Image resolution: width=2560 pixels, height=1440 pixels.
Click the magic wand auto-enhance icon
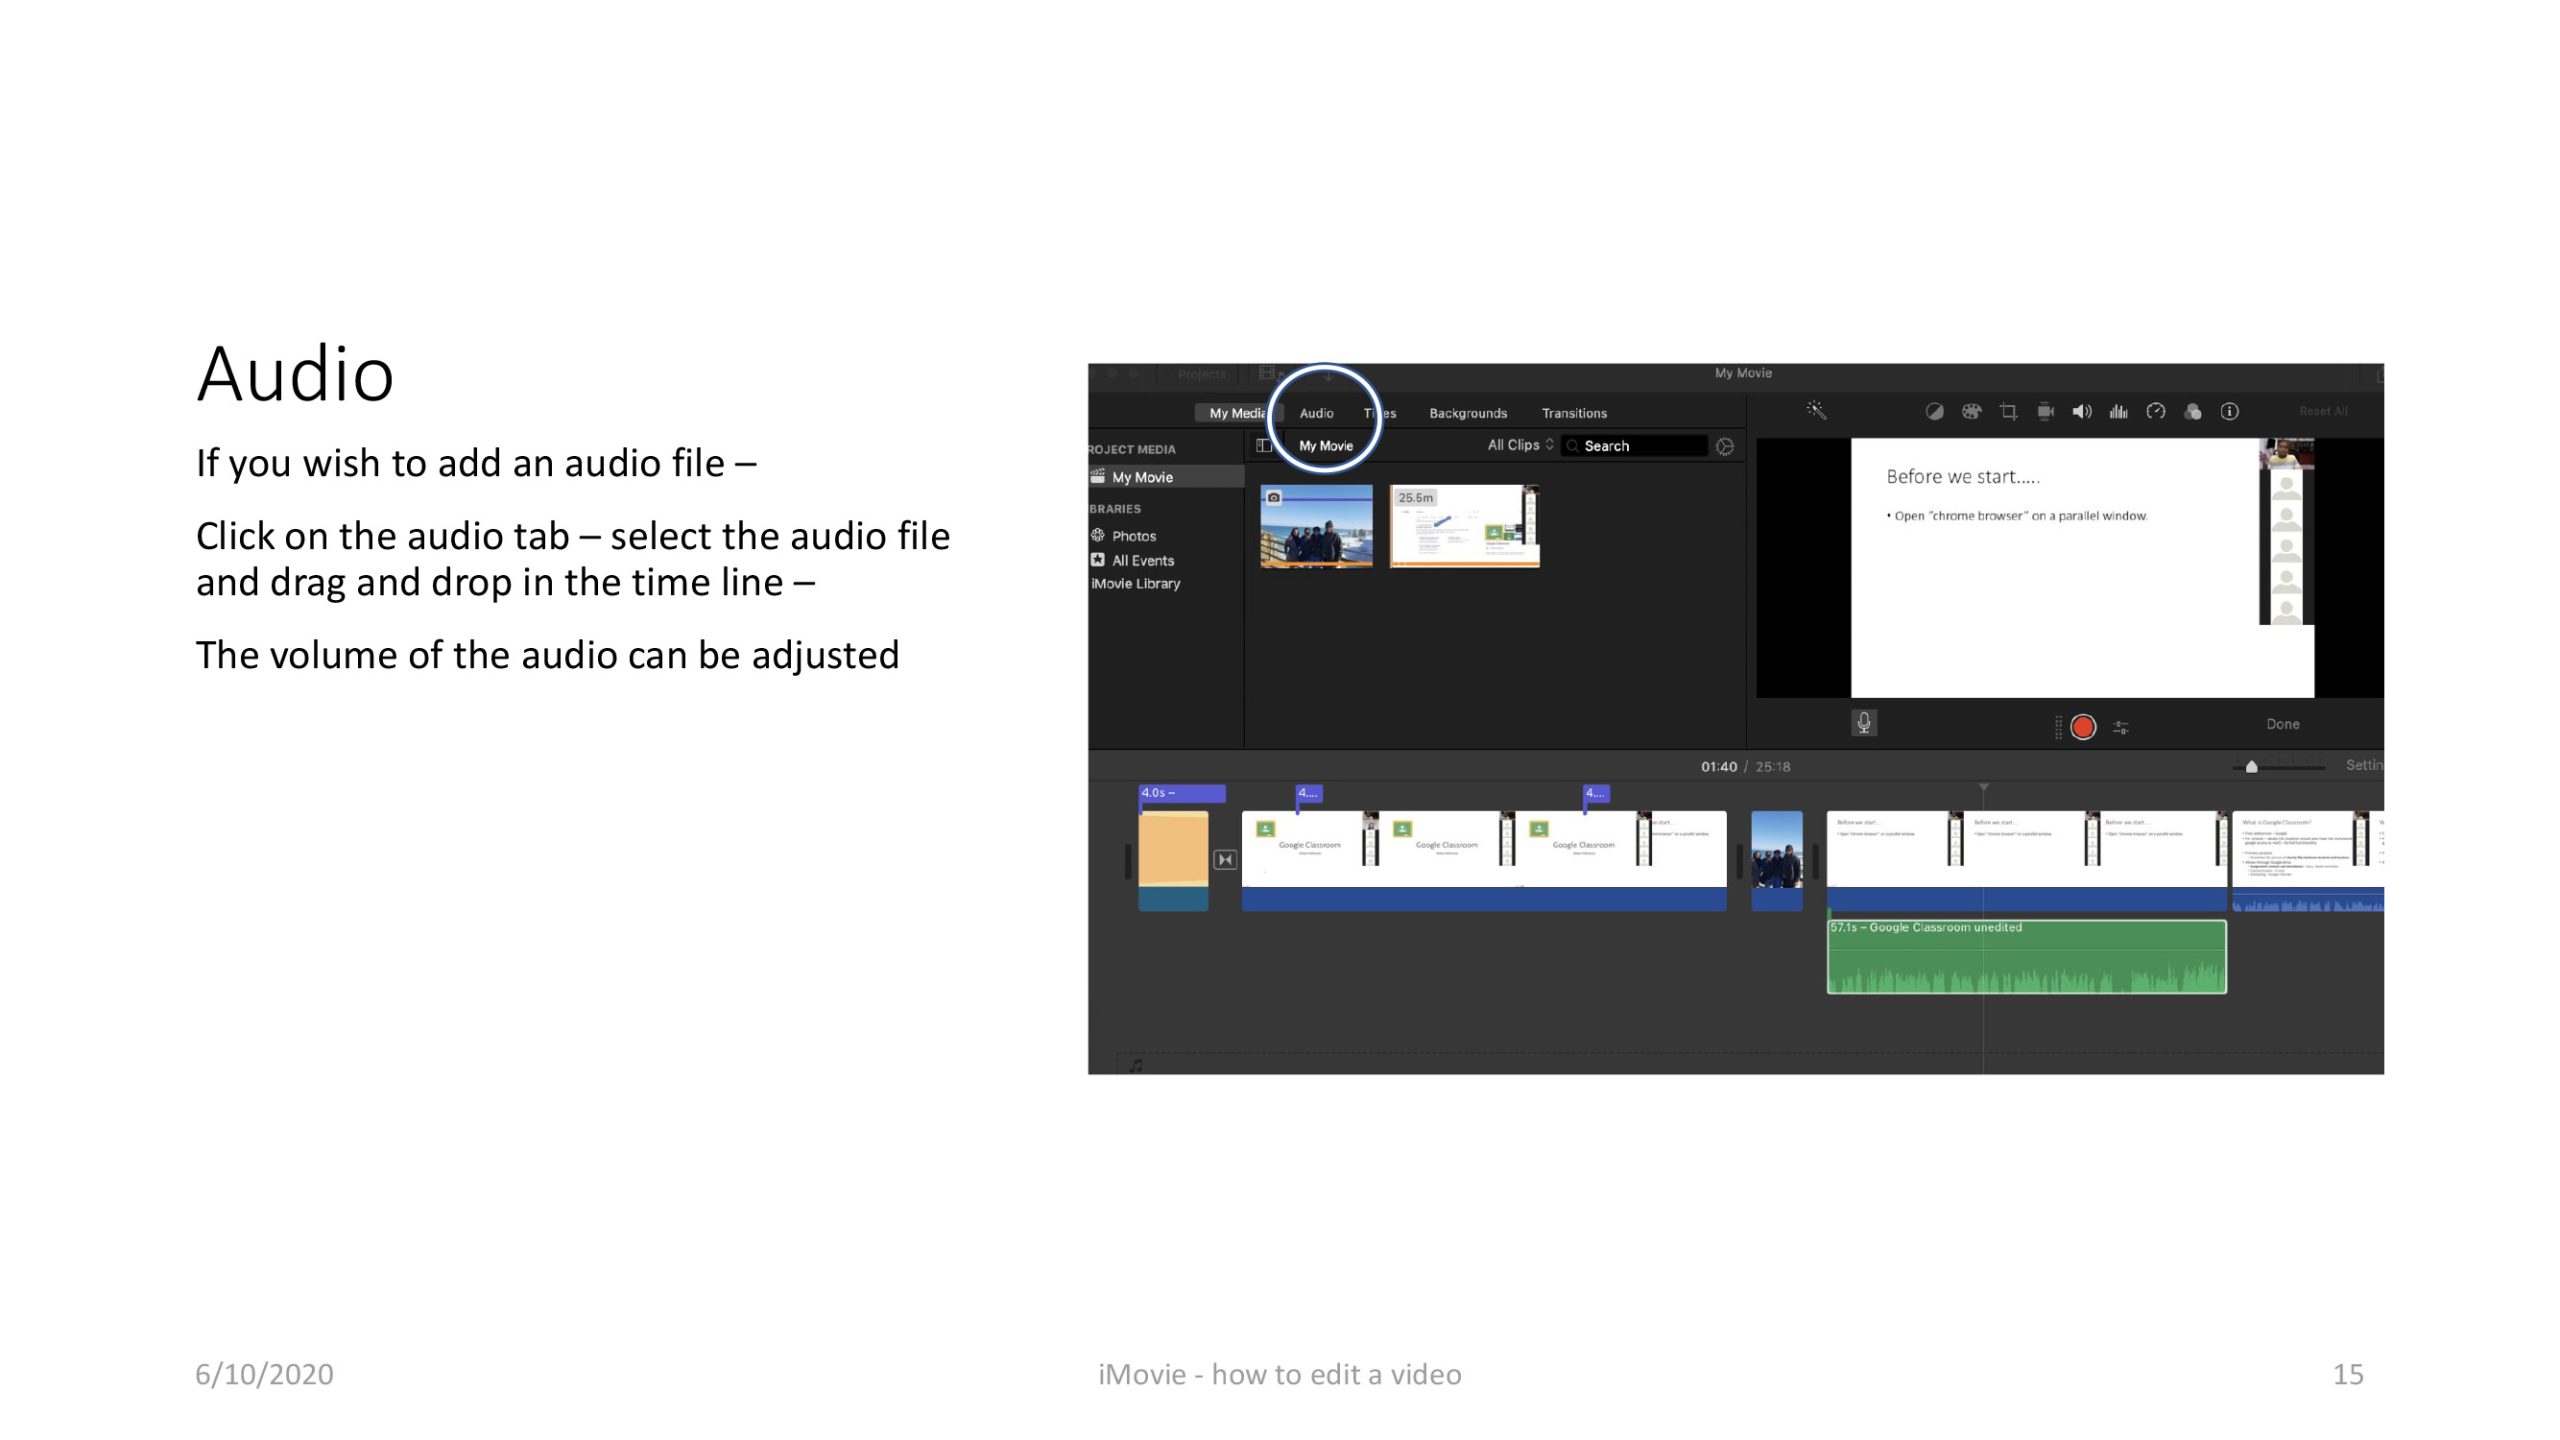pos(1816,411)
